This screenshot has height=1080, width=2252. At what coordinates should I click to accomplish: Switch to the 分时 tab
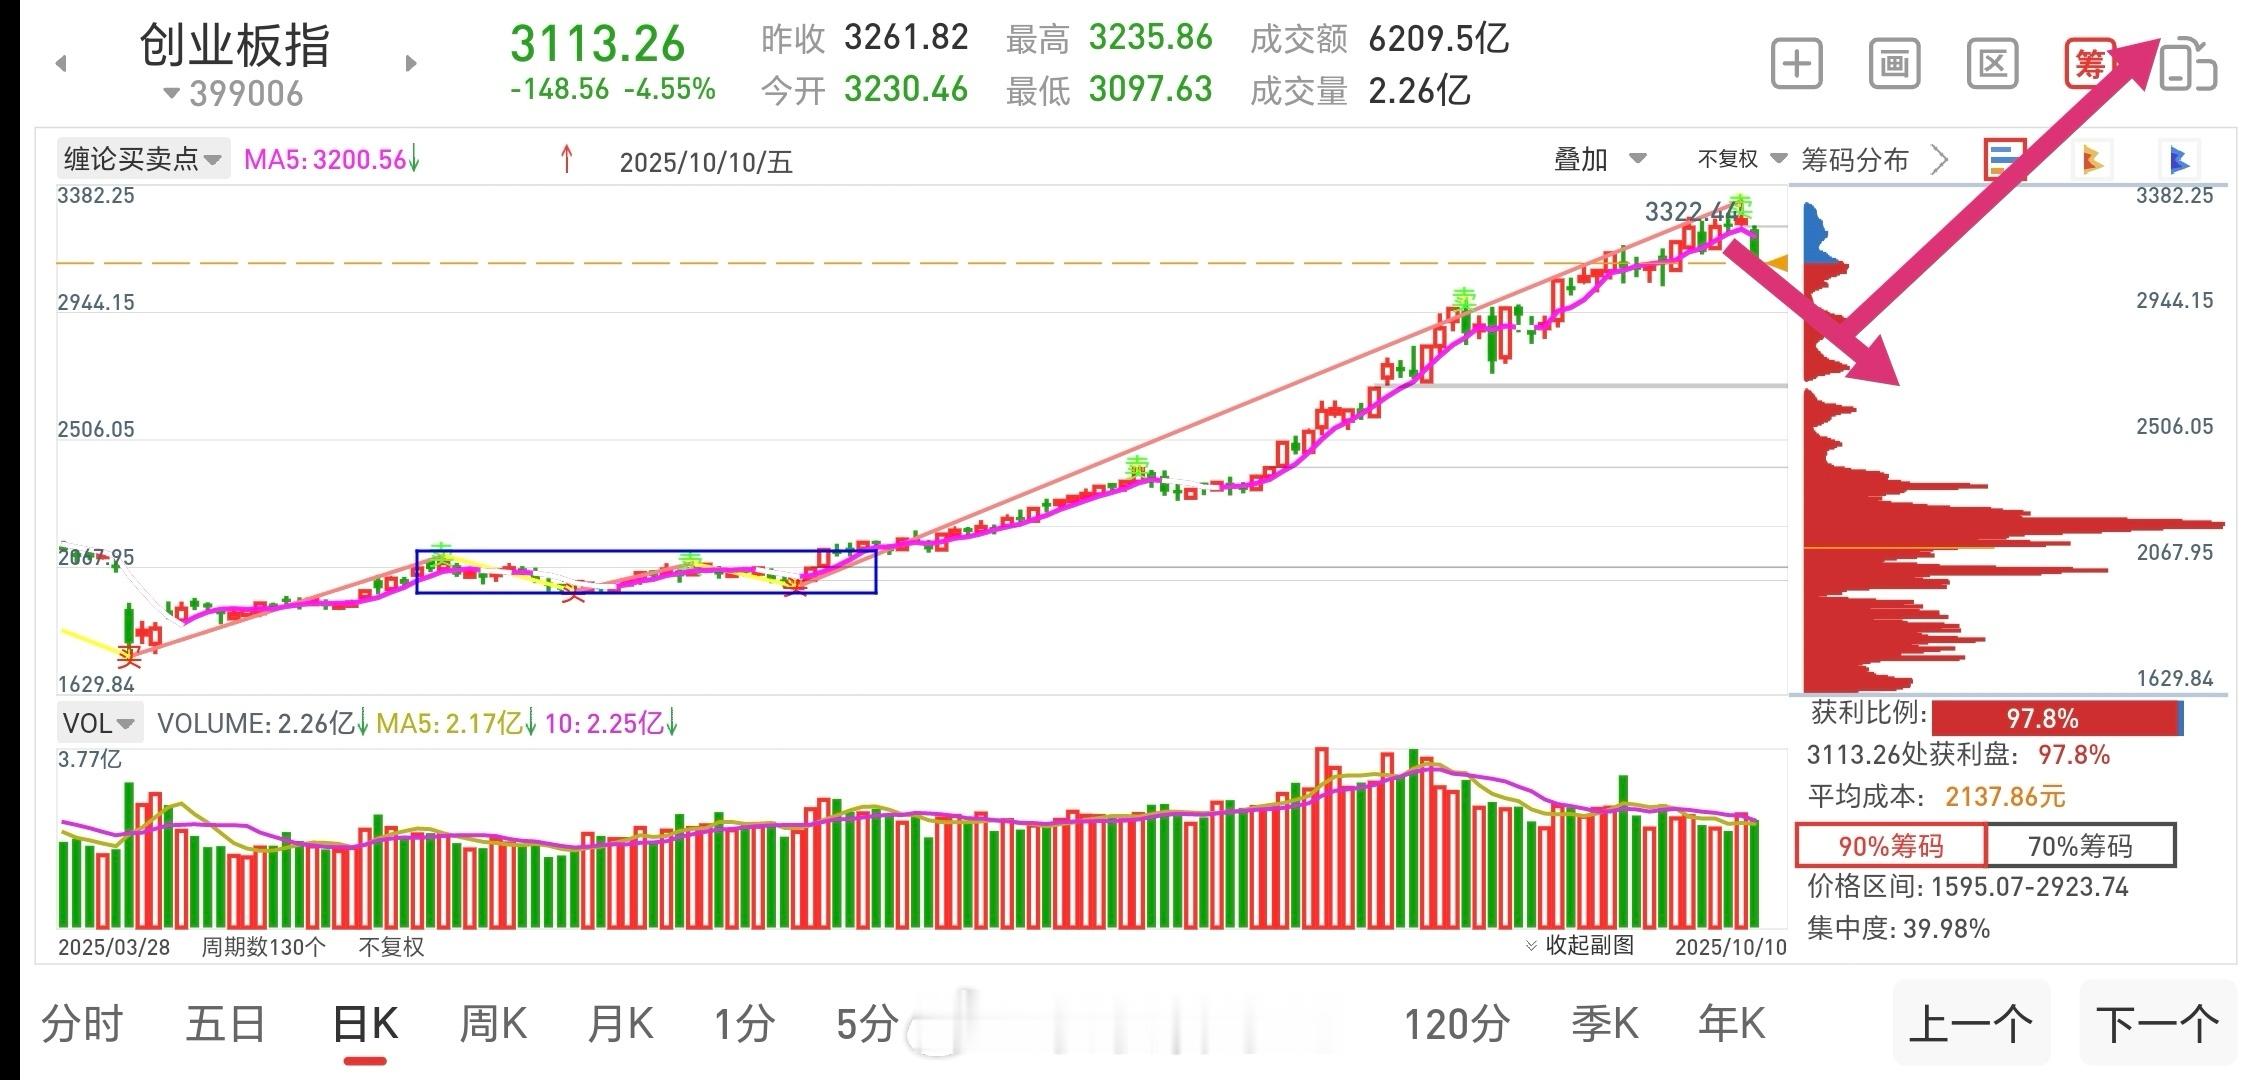[x=82, y=1024]
